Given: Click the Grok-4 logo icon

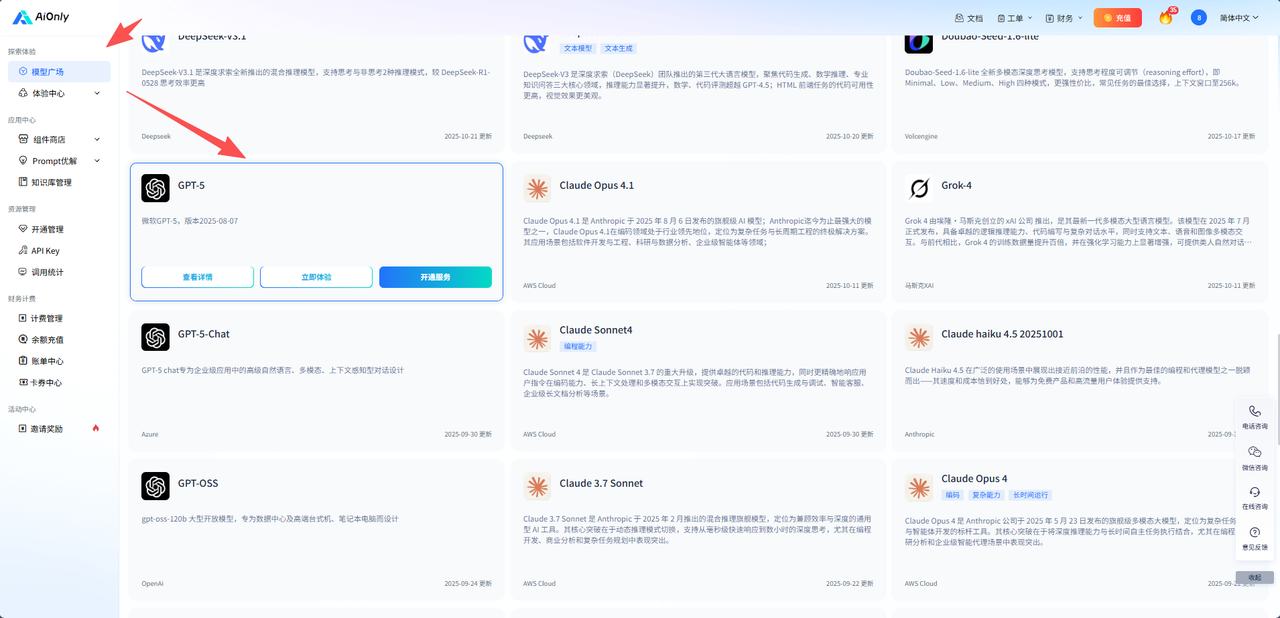Looking at the screenshot, I should tap(919, 188).
